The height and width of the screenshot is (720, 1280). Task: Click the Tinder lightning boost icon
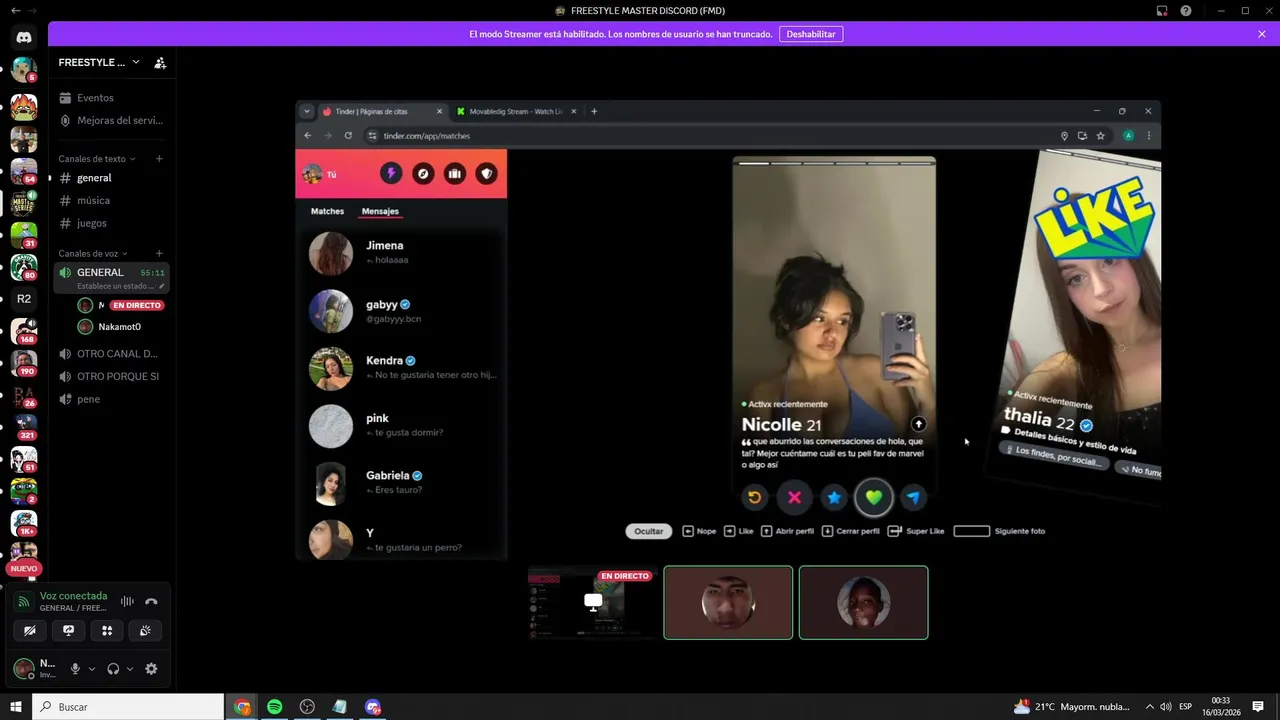coord(391,174)
